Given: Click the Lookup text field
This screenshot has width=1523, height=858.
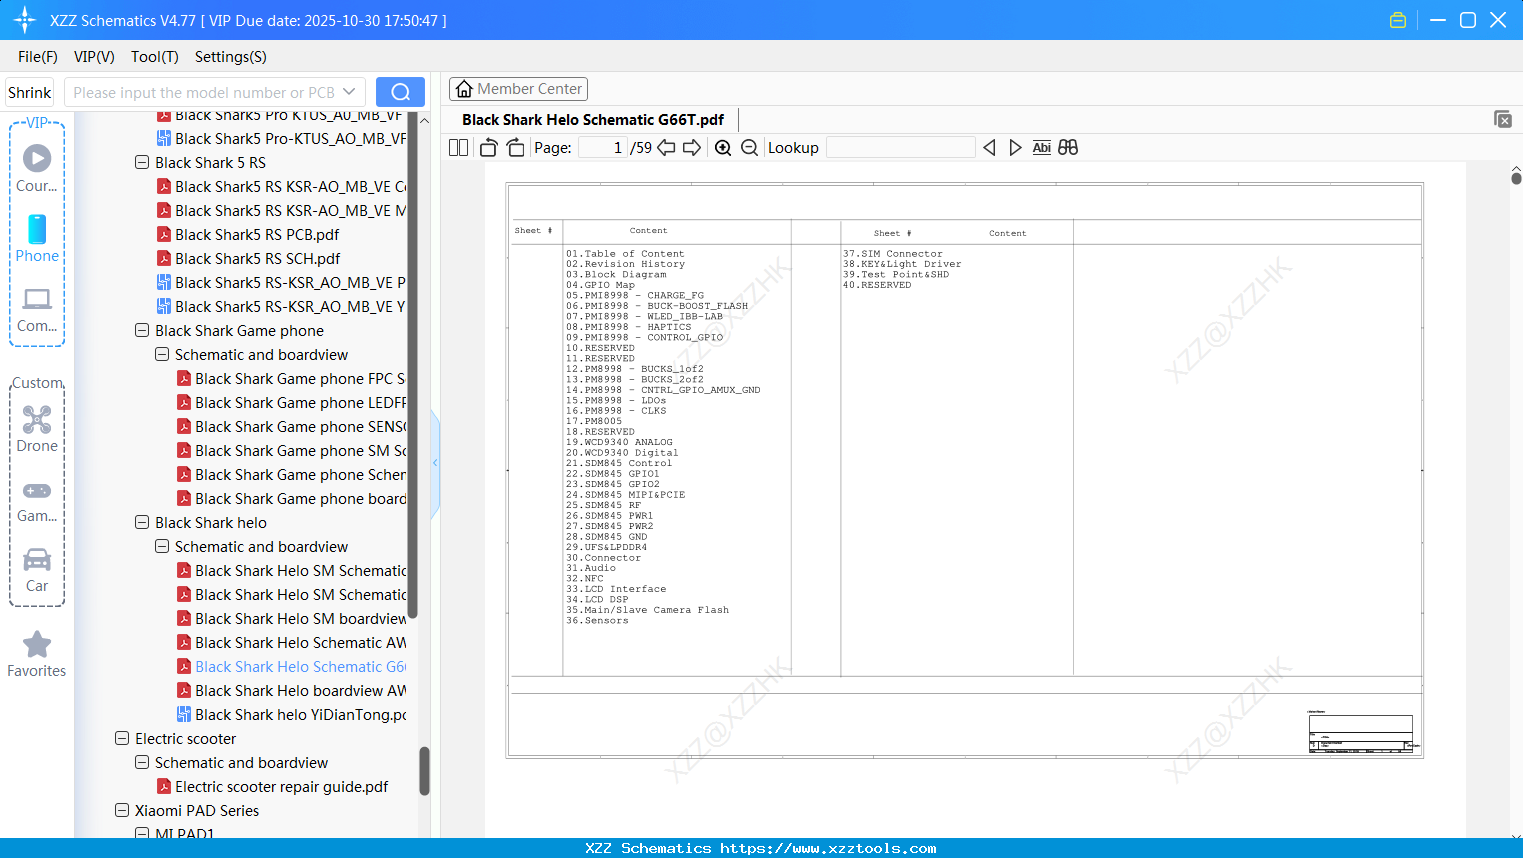Looking at the screenshot, I should click(x=901, y=148).
